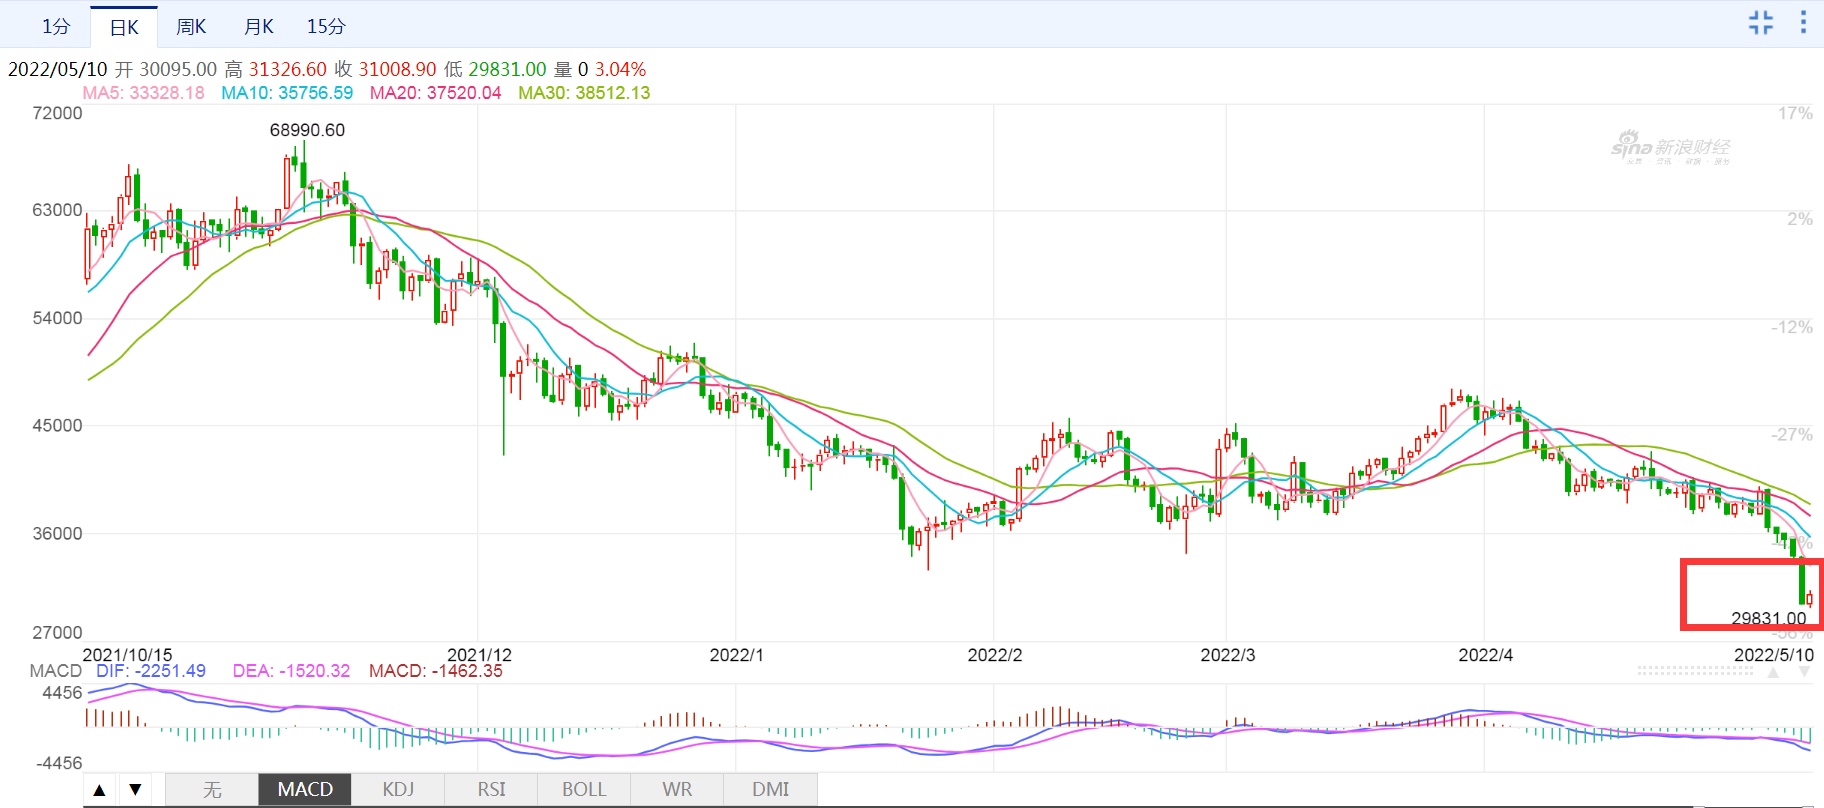
Task: Click the Sina Finance watermark logo
Action: coord(1670,149)
